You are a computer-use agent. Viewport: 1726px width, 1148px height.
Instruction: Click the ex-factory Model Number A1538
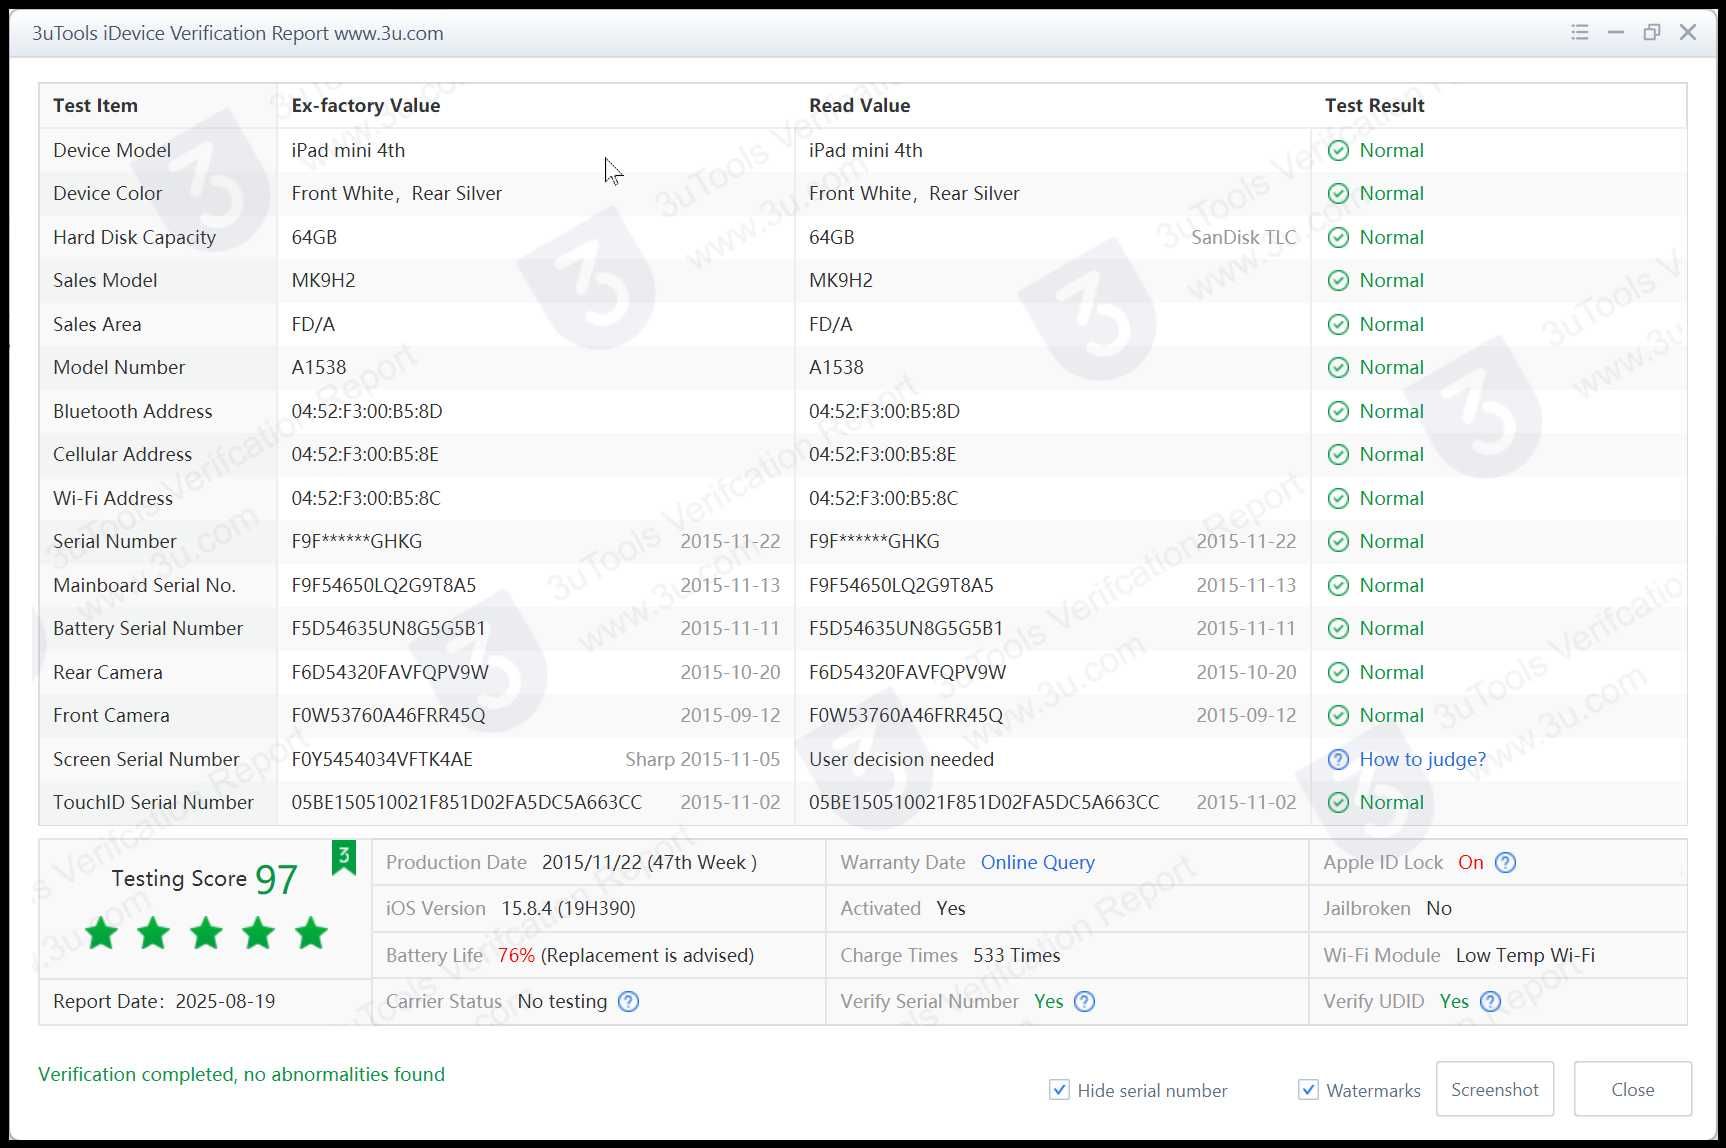pyautogui.click(x=318, y=367)
